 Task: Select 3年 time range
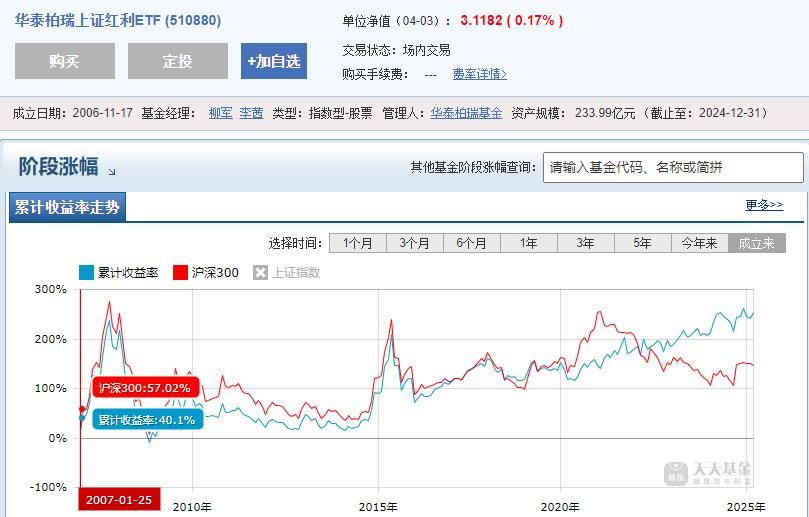pos(586,243)
